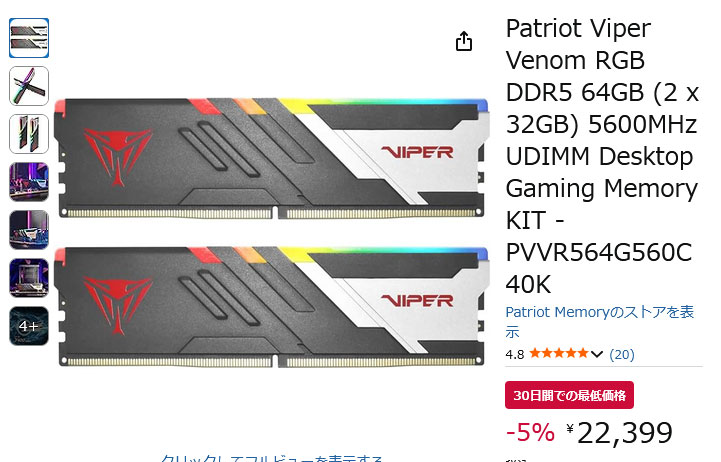Image resolution: width=721 pixels, height=462 pixels.
Task: Click the -5% discount label
Action: (530, 432)
